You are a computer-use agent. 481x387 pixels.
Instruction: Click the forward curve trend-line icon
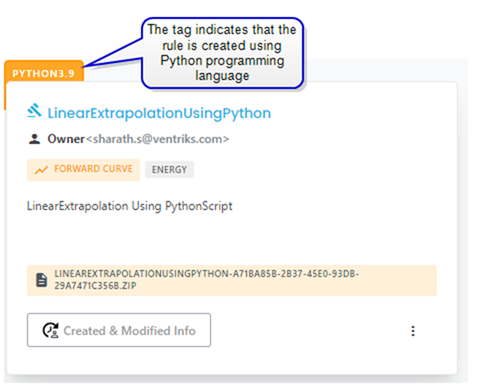(x=41, y=170)
